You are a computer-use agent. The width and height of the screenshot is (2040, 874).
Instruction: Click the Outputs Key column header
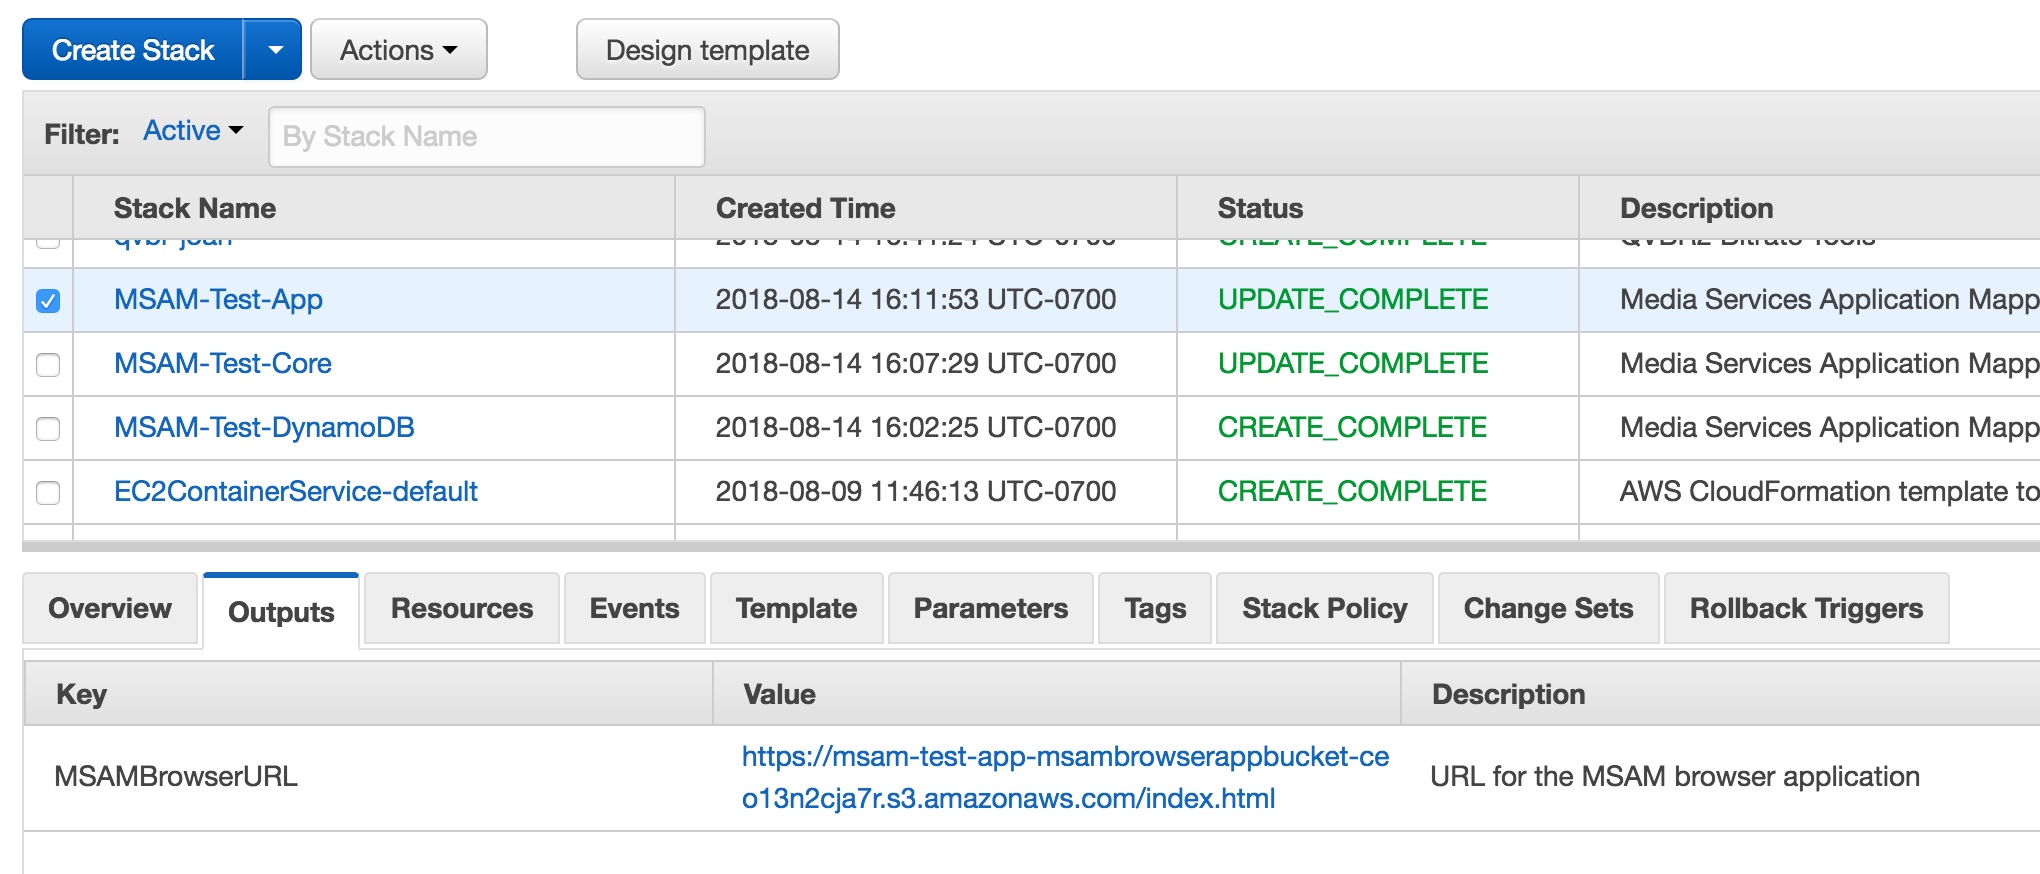pyautogui.click(x=368, y=694)
